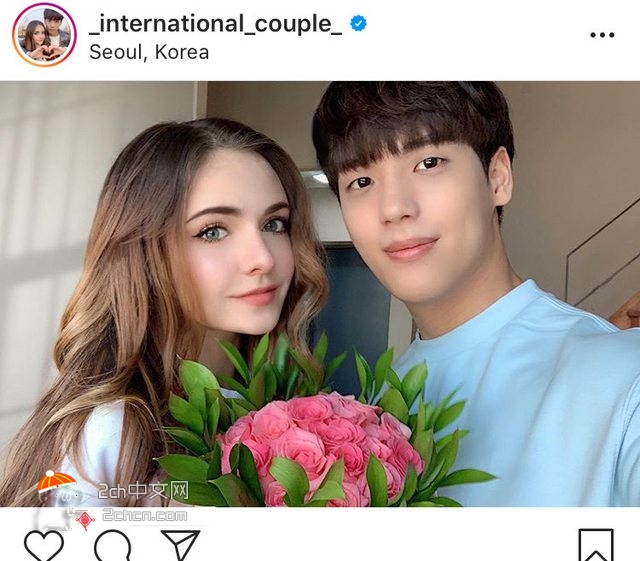Image resolution: width=640 pixels, height=561 pixels.
Task: Click the orange umbrella watermark logo
Action: [x=56, y=482]
